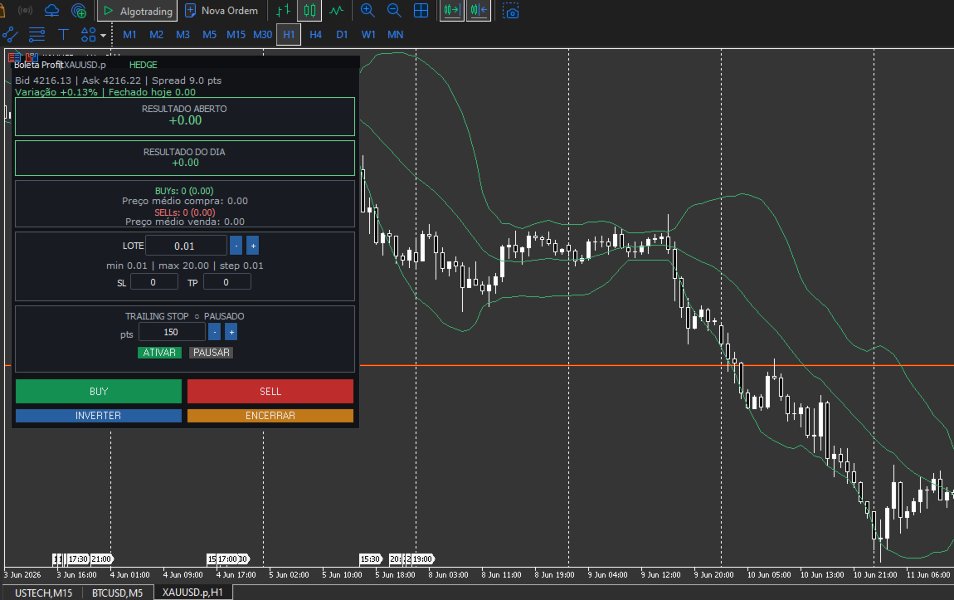
Task: Switch to W1 timeframe
Action: [369, 35]
